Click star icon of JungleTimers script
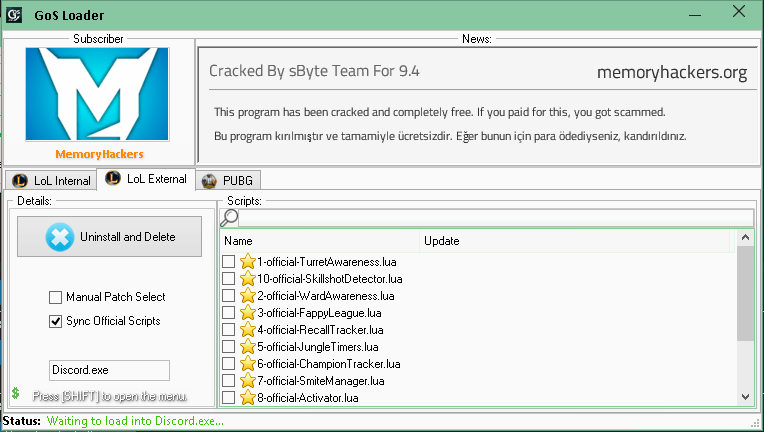 click(x=248, y=347)
